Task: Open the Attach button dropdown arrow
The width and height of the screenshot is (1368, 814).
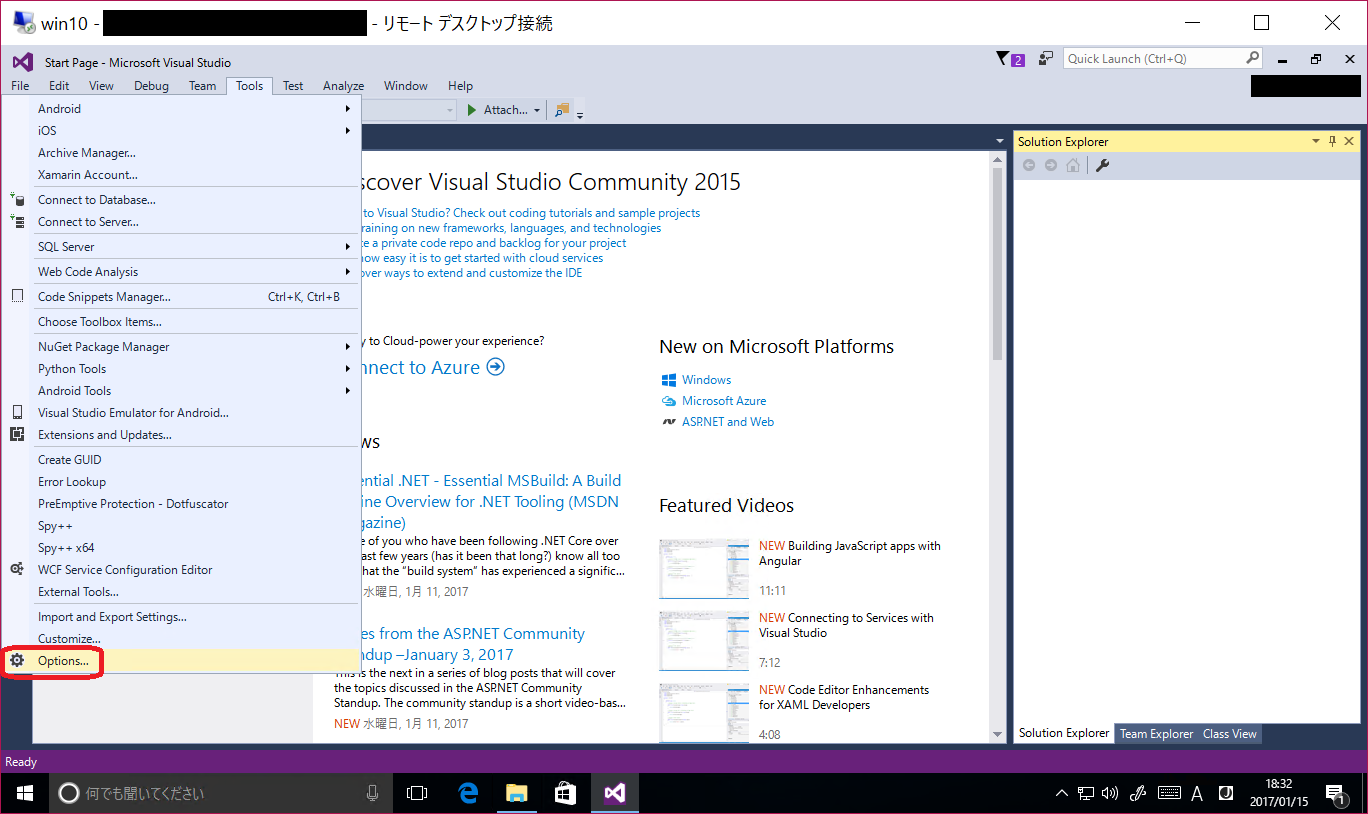Action: [537, 110]
